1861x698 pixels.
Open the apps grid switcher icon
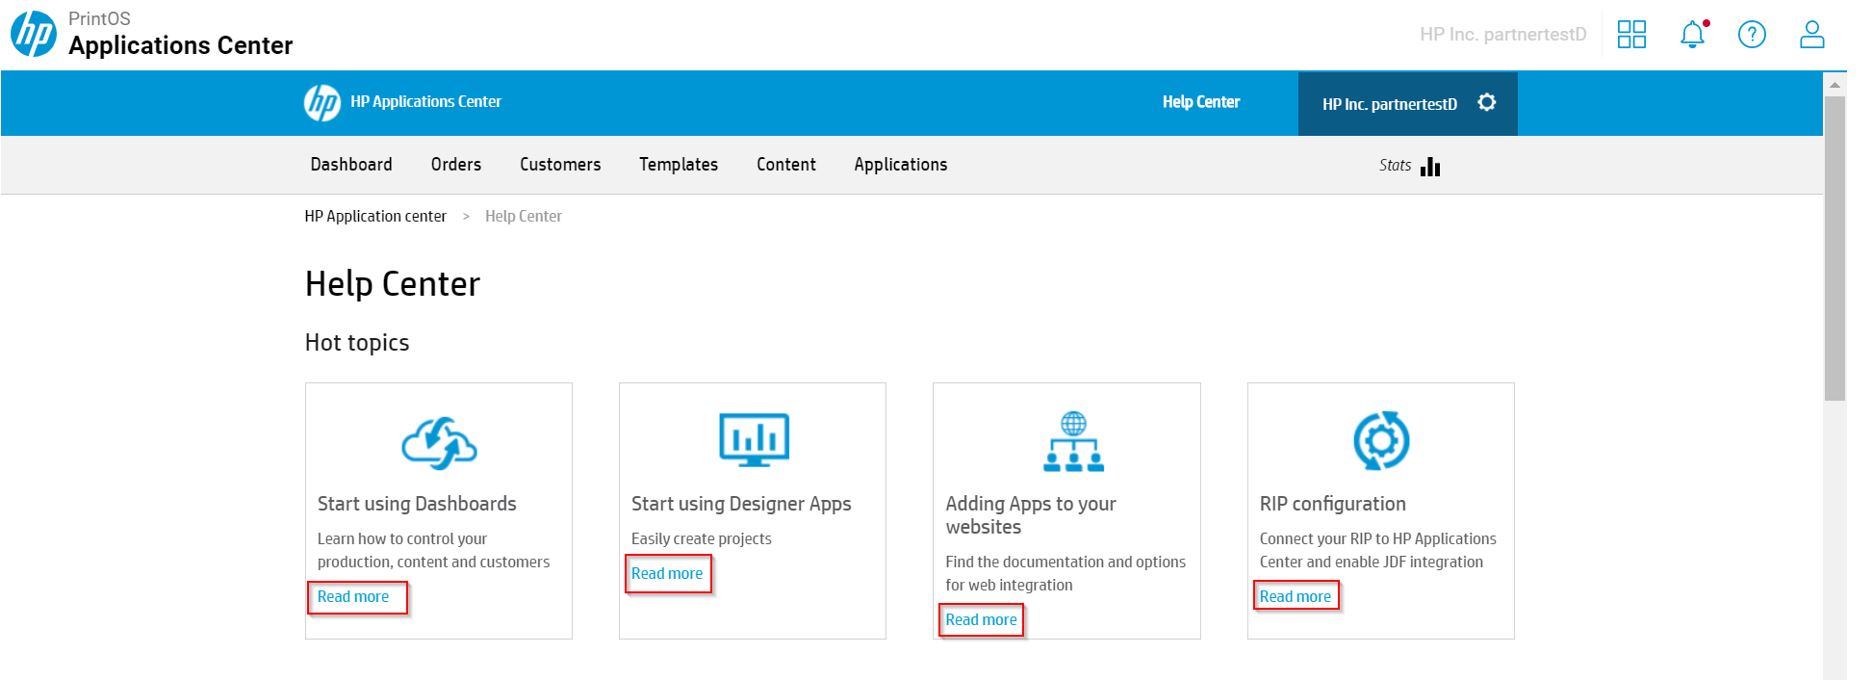(x=1631, y=34)
